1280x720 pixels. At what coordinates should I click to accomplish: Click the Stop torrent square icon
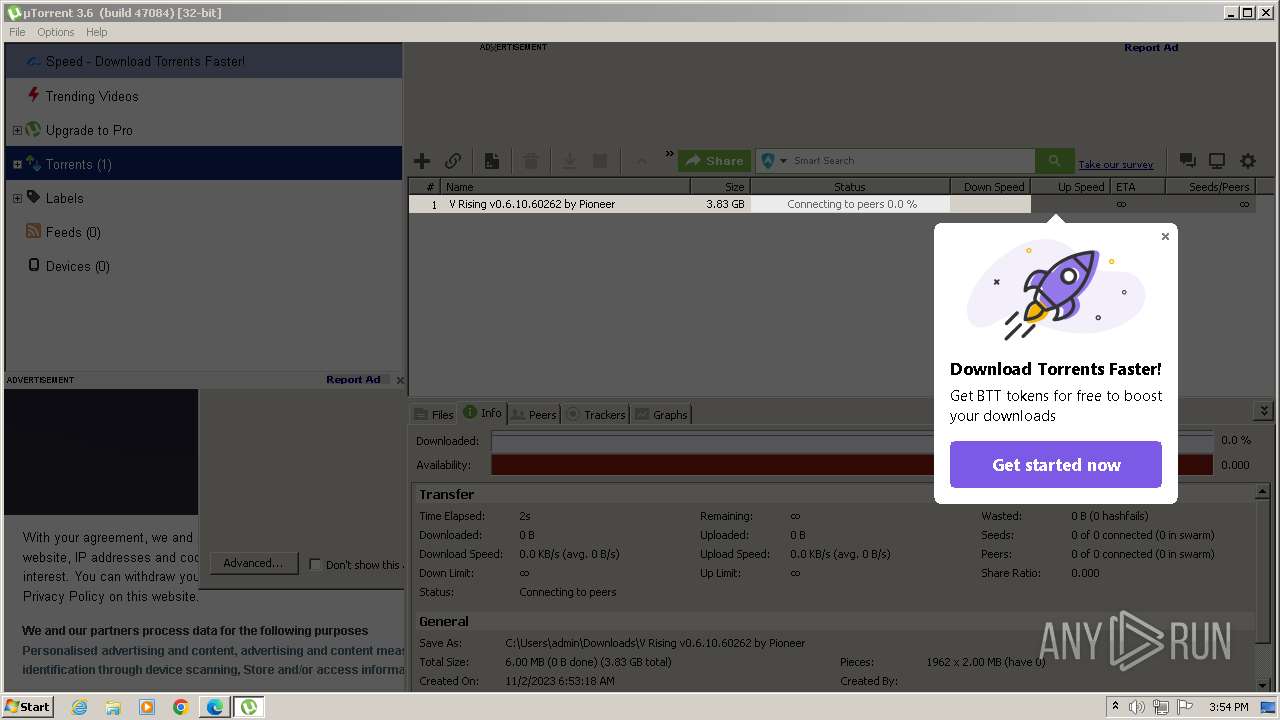point(600,161)
